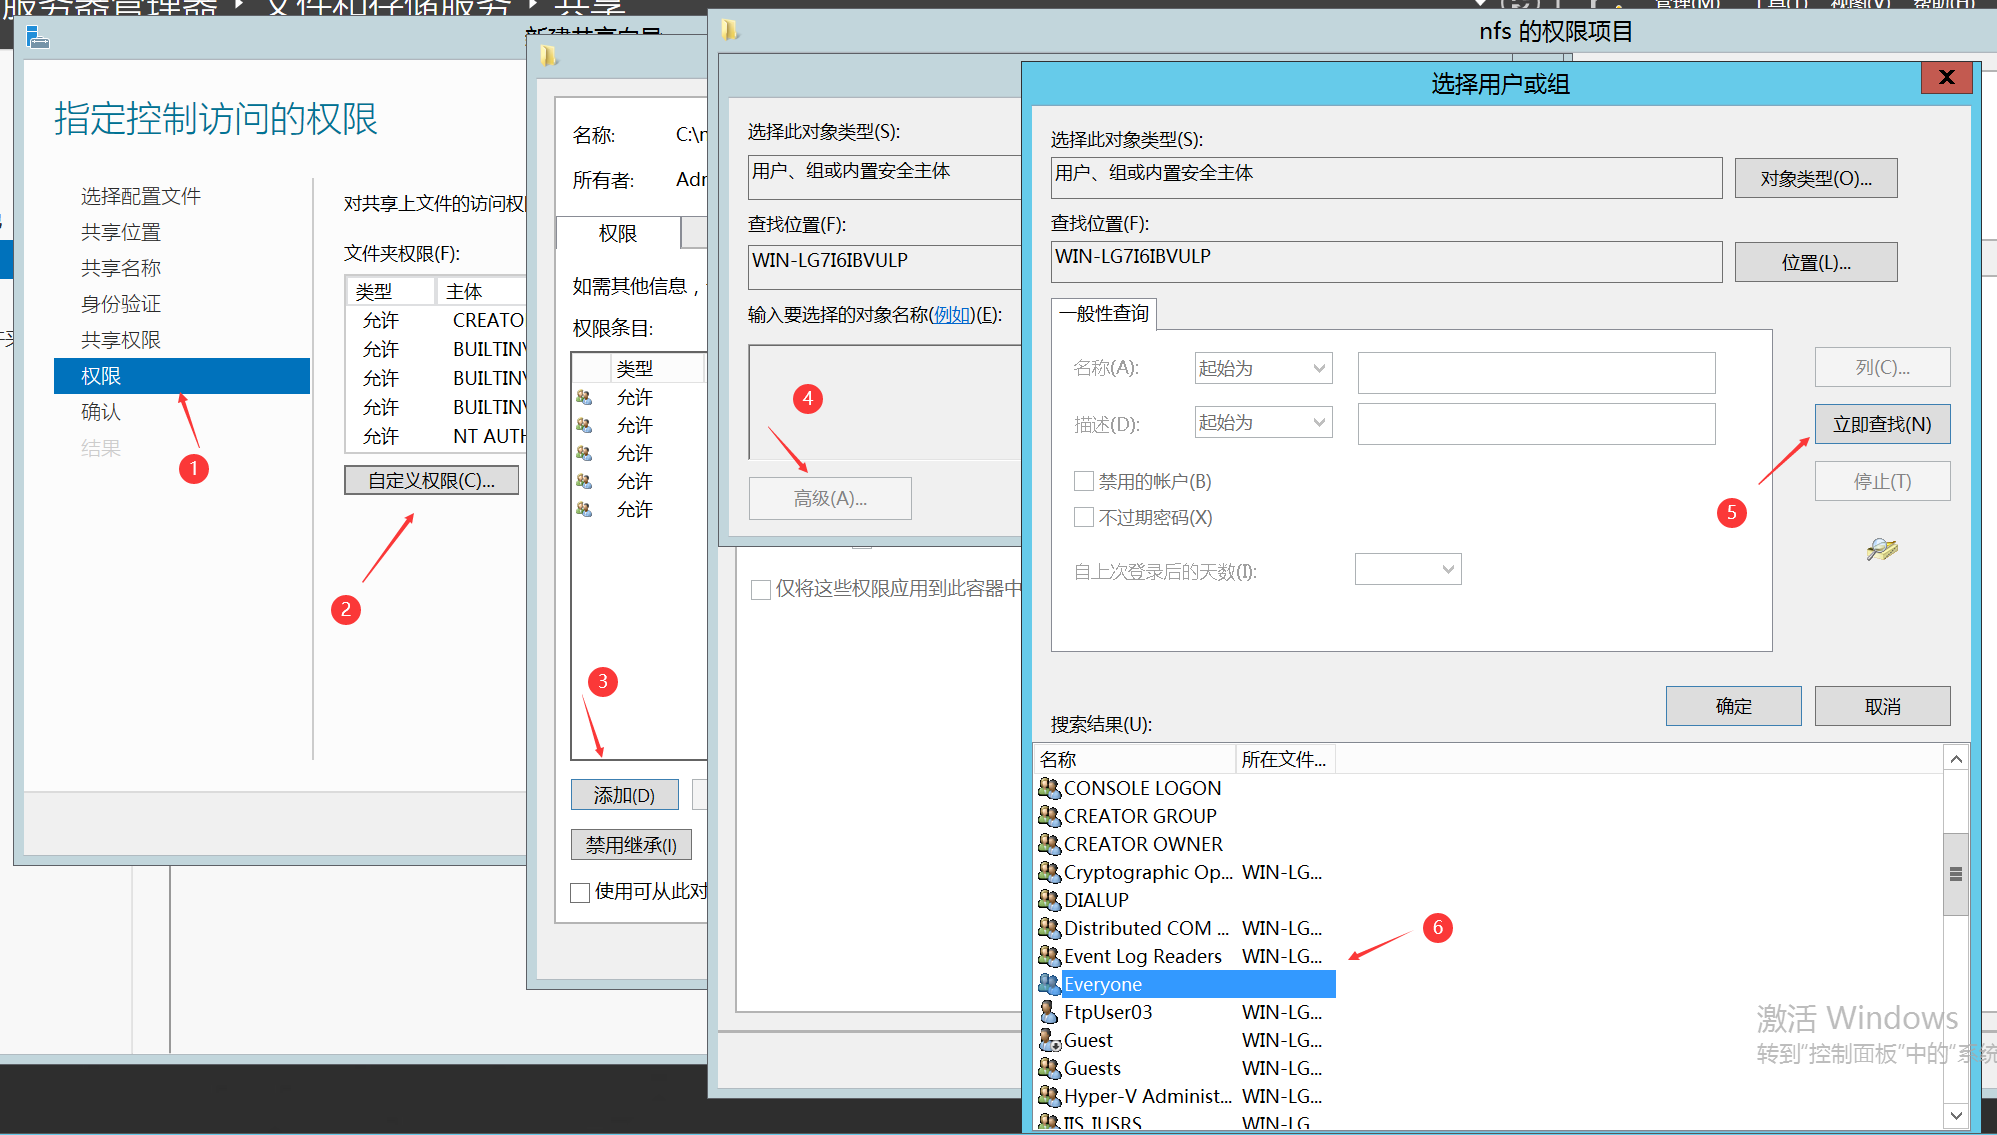Click in the name (名称) query input field
Viewport: 1997px width, 1135px height.
[x=1536, y=372]
